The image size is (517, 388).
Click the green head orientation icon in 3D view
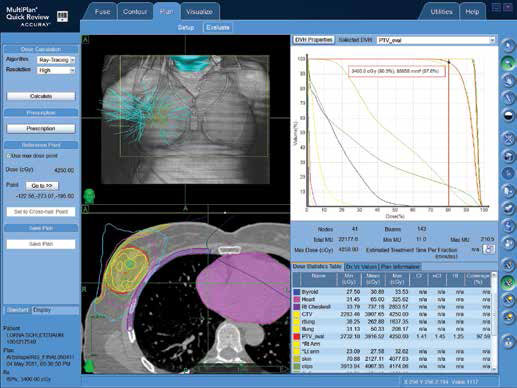pyautogui.click(x=89, y=196)
